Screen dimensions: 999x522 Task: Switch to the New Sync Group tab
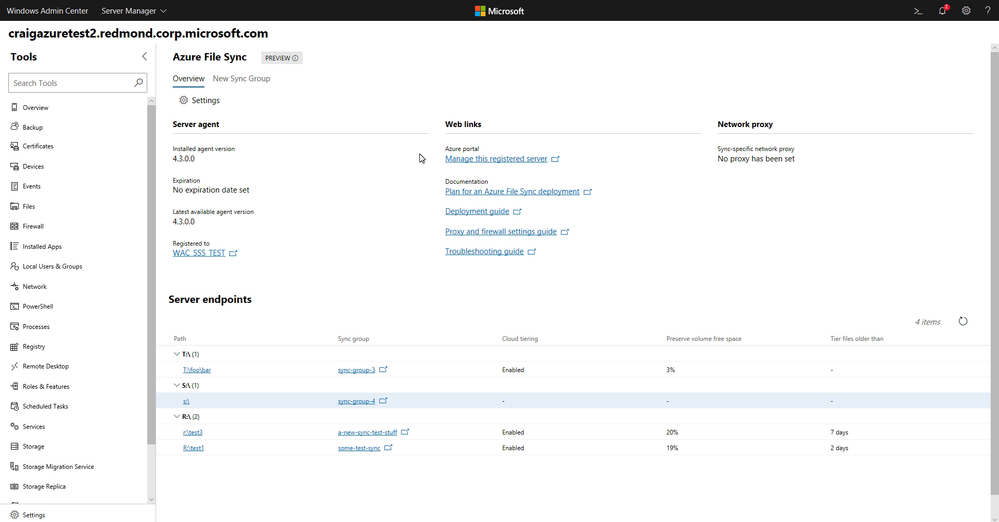coord(241,78)
